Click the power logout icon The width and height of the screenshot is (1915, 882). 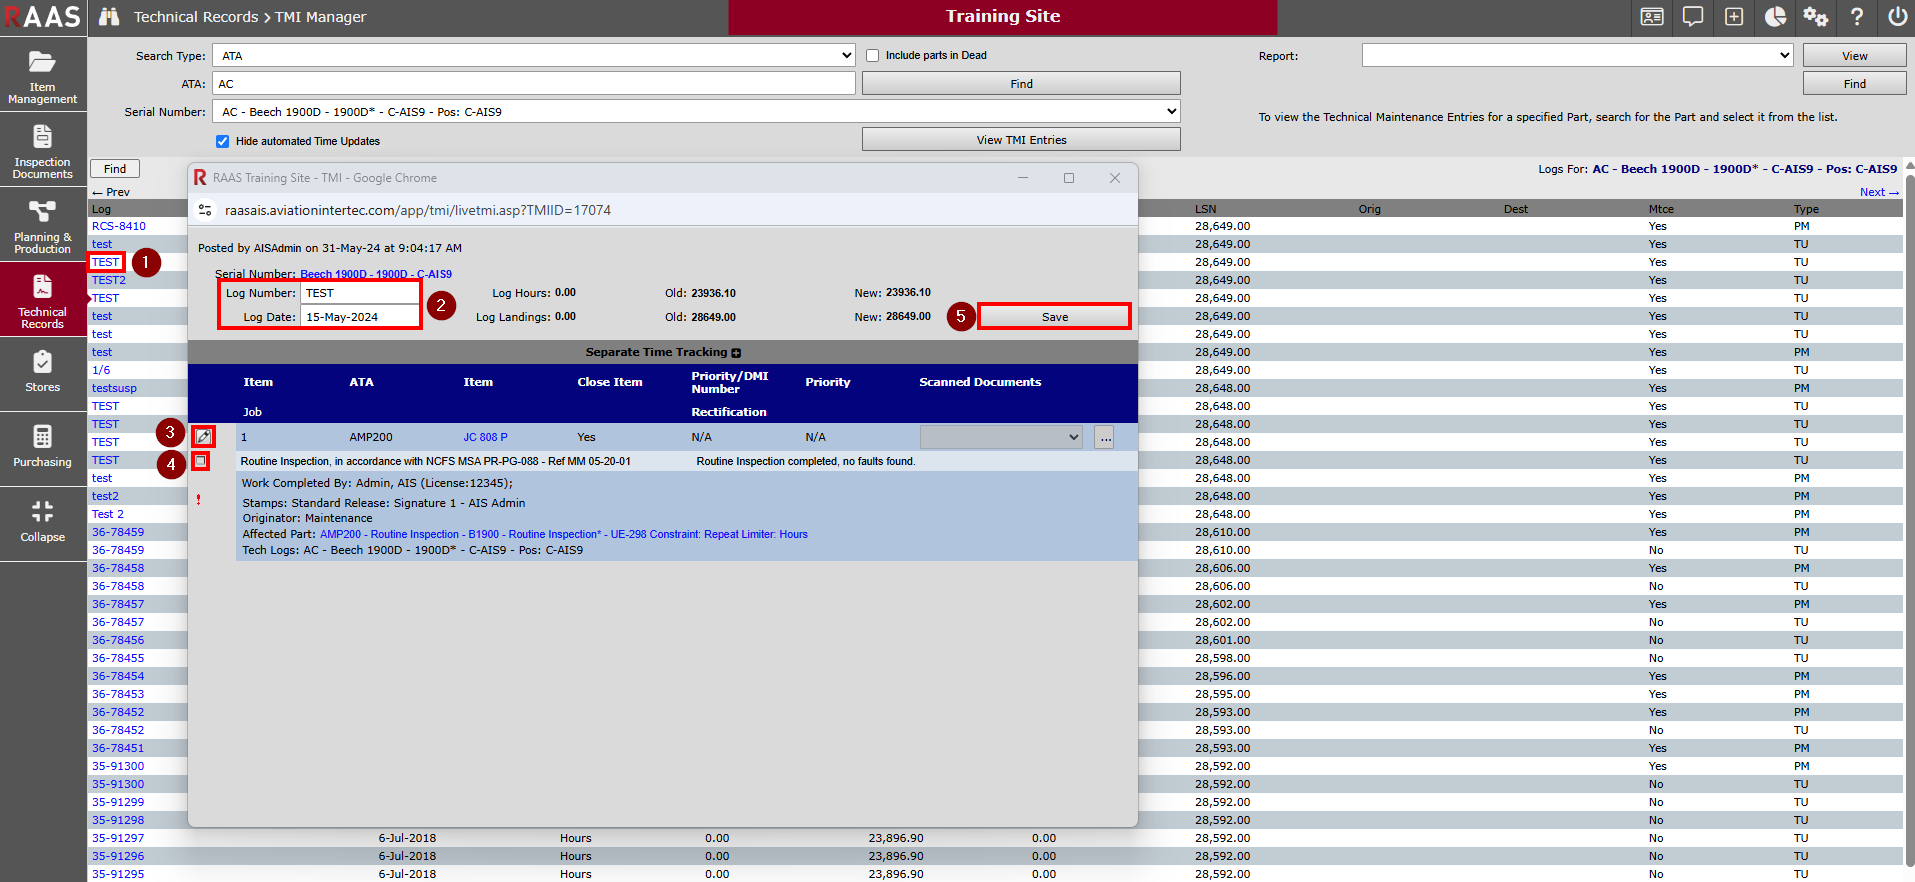1897,17
